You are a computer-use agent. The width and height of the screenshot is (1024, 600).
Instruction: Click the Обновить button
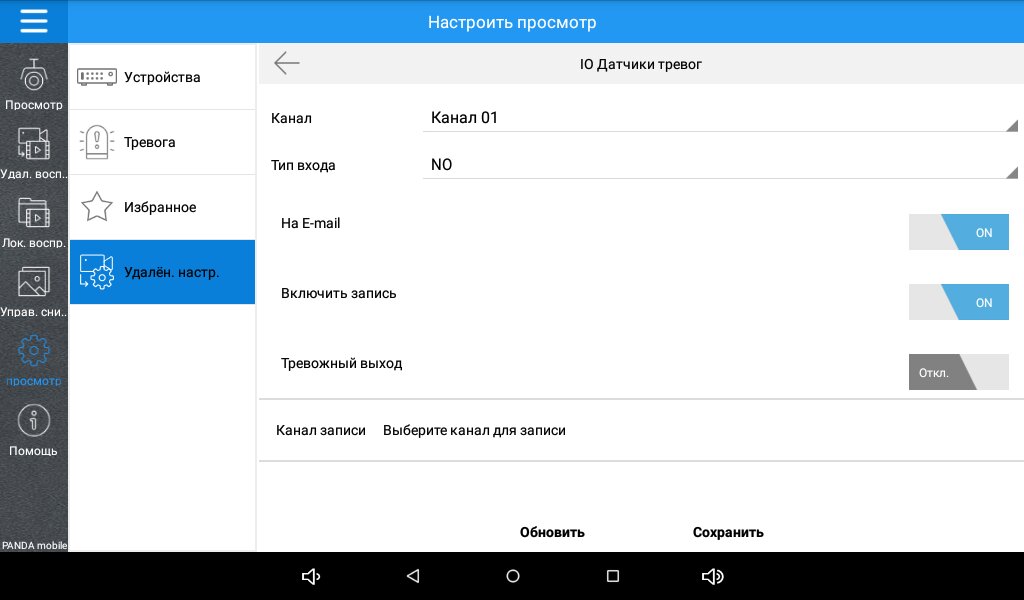coord(552,532)
